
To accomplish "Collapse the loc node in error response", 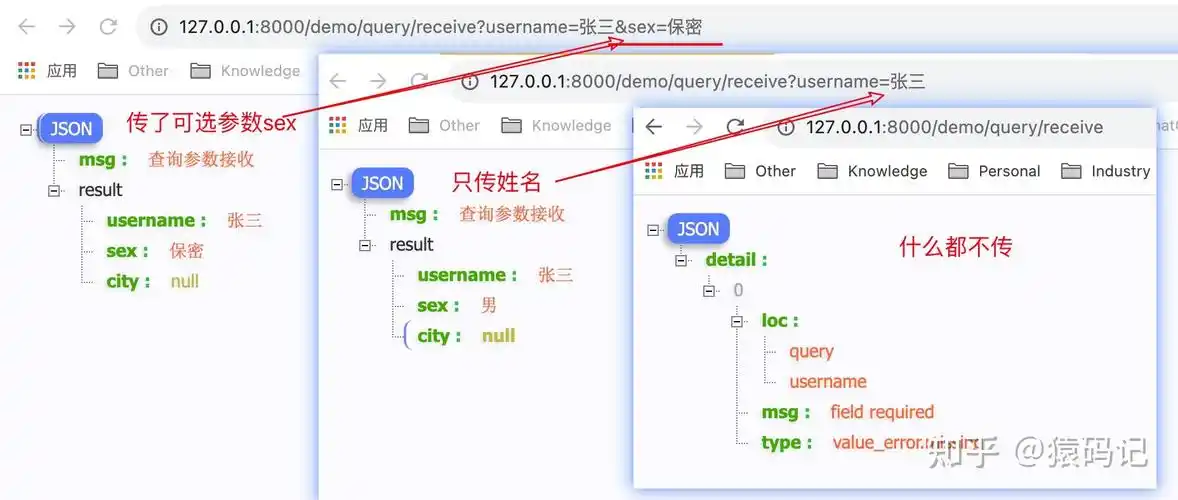I will pos(739,321).
